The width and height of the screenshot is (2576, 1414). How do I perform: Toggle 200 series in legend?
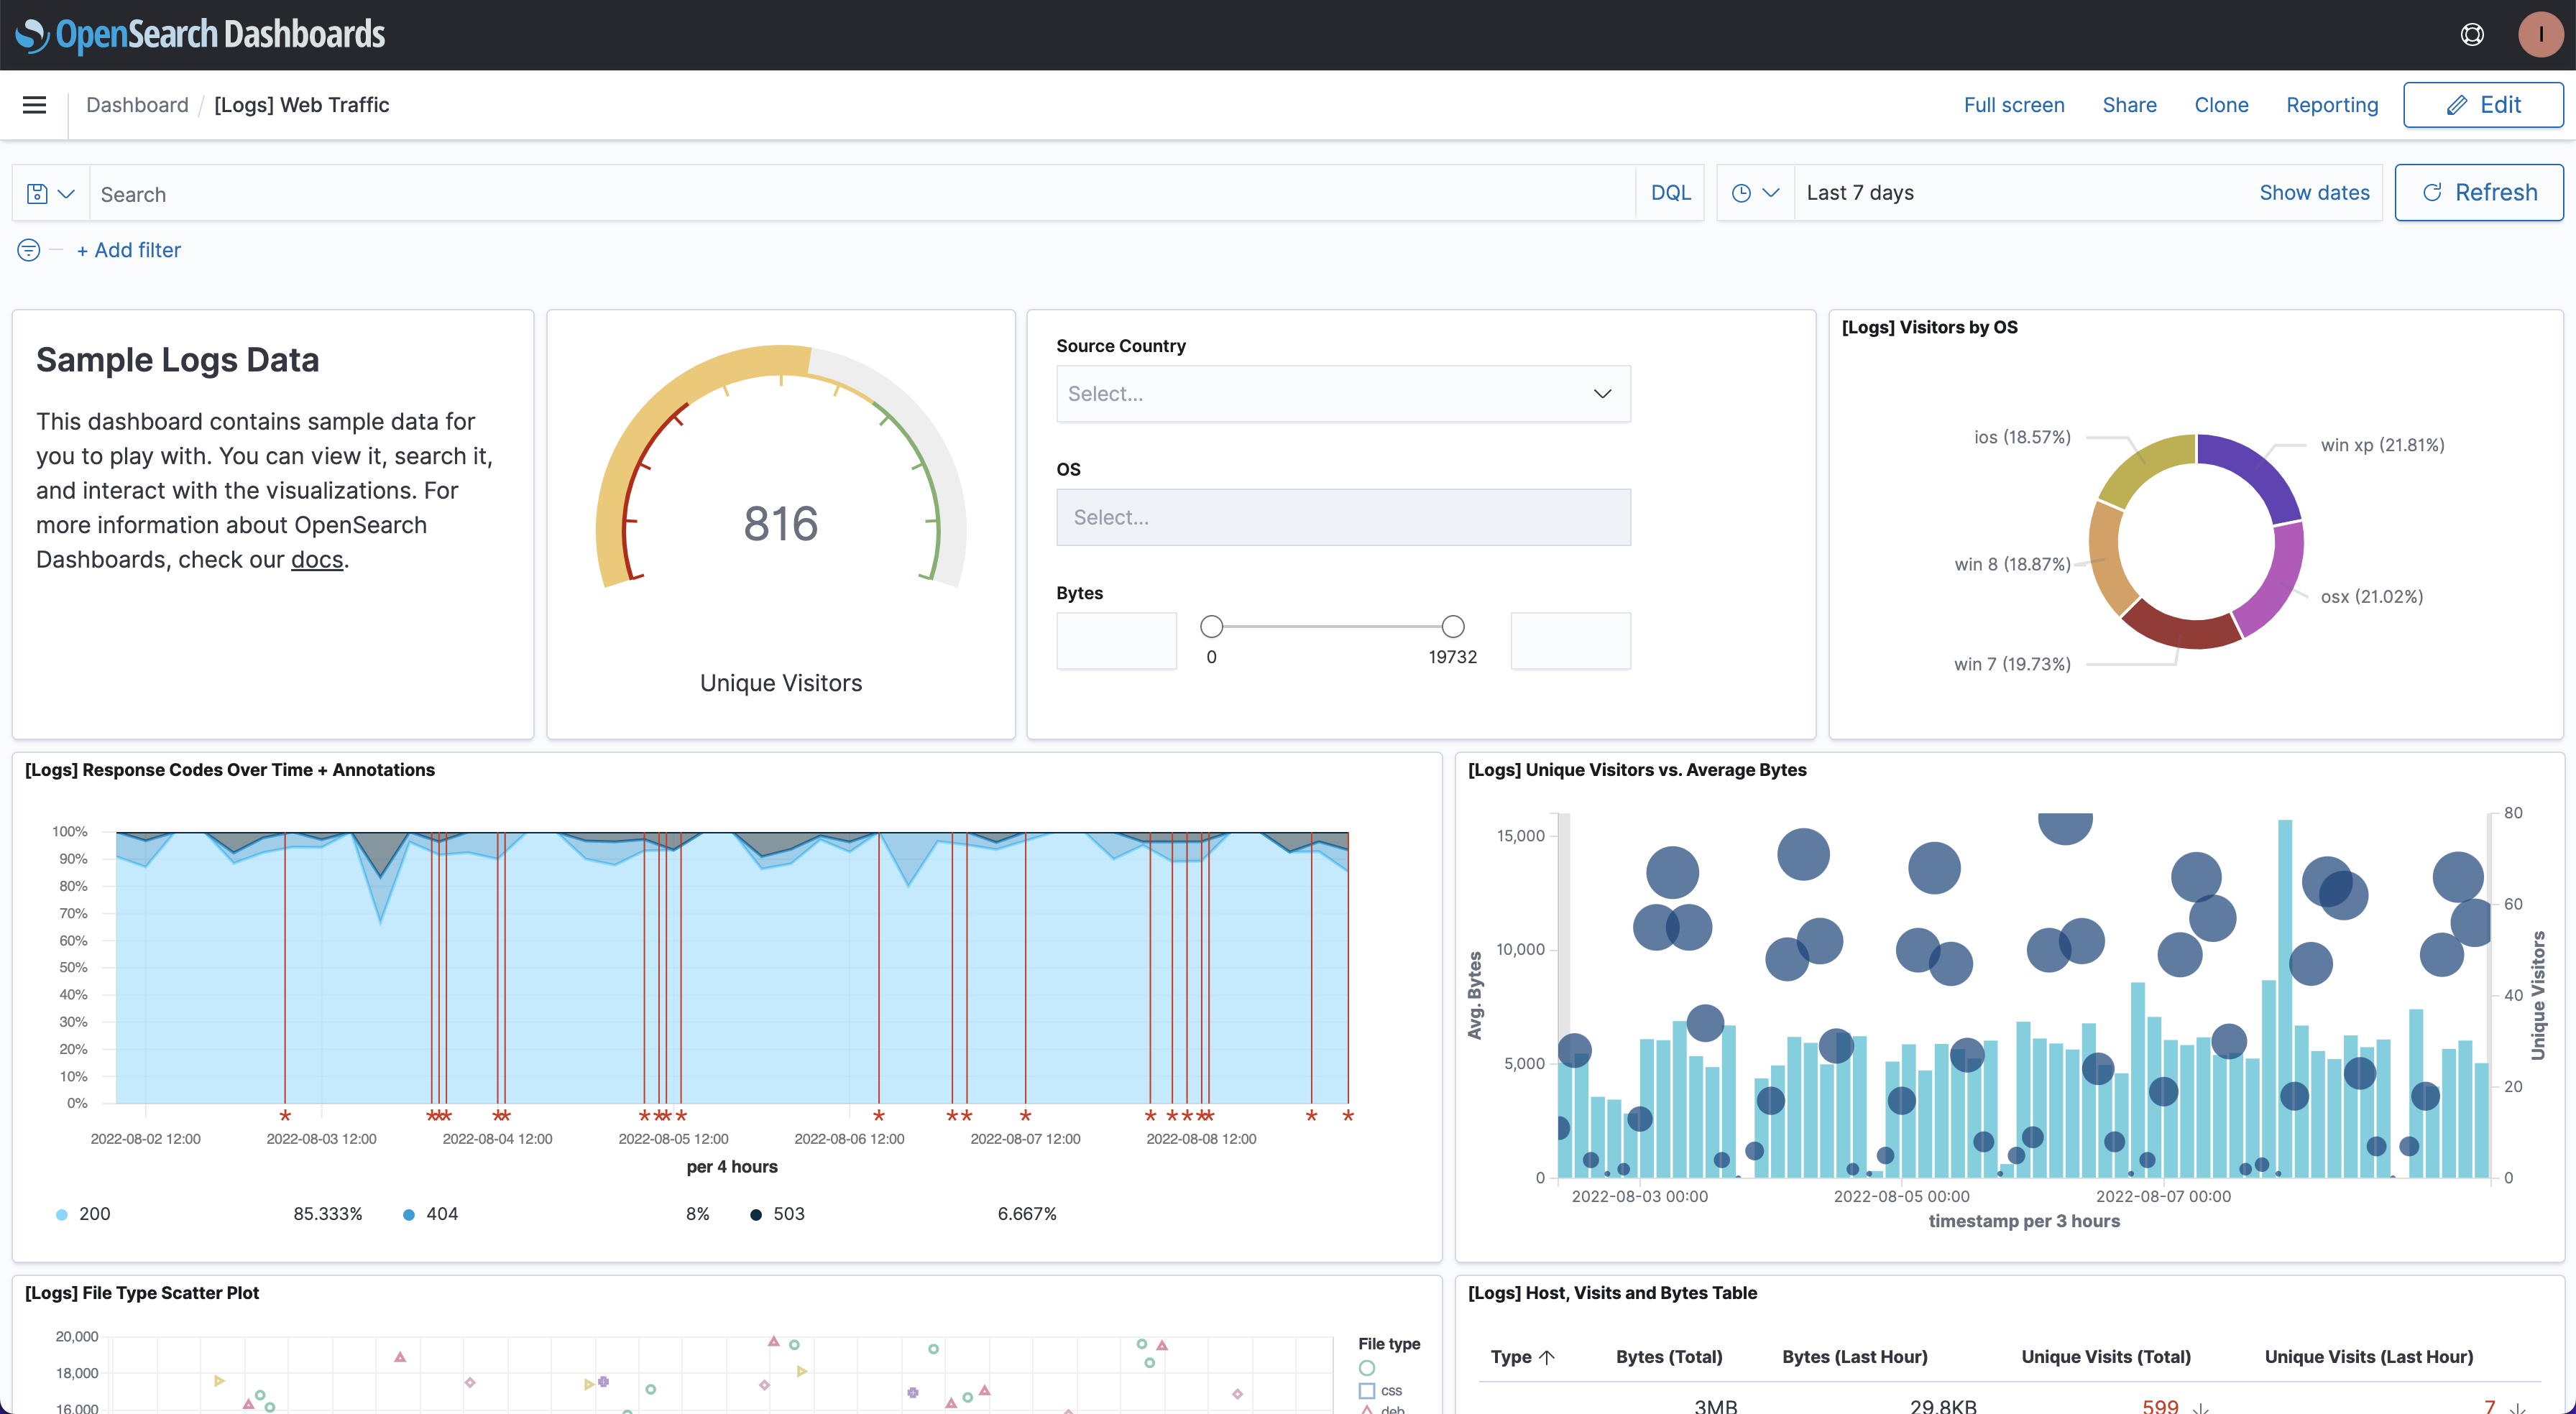pyautogui.click(x=83, y=1214)
